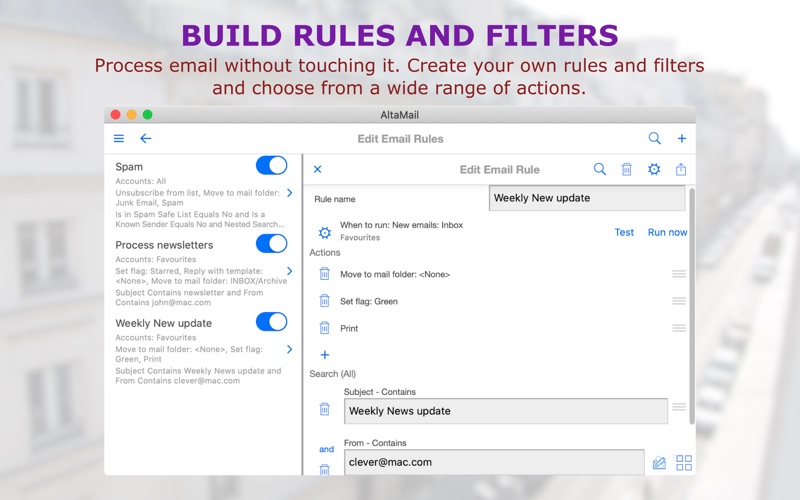
Task: Click the red close window button
Action: click(115, 114)
